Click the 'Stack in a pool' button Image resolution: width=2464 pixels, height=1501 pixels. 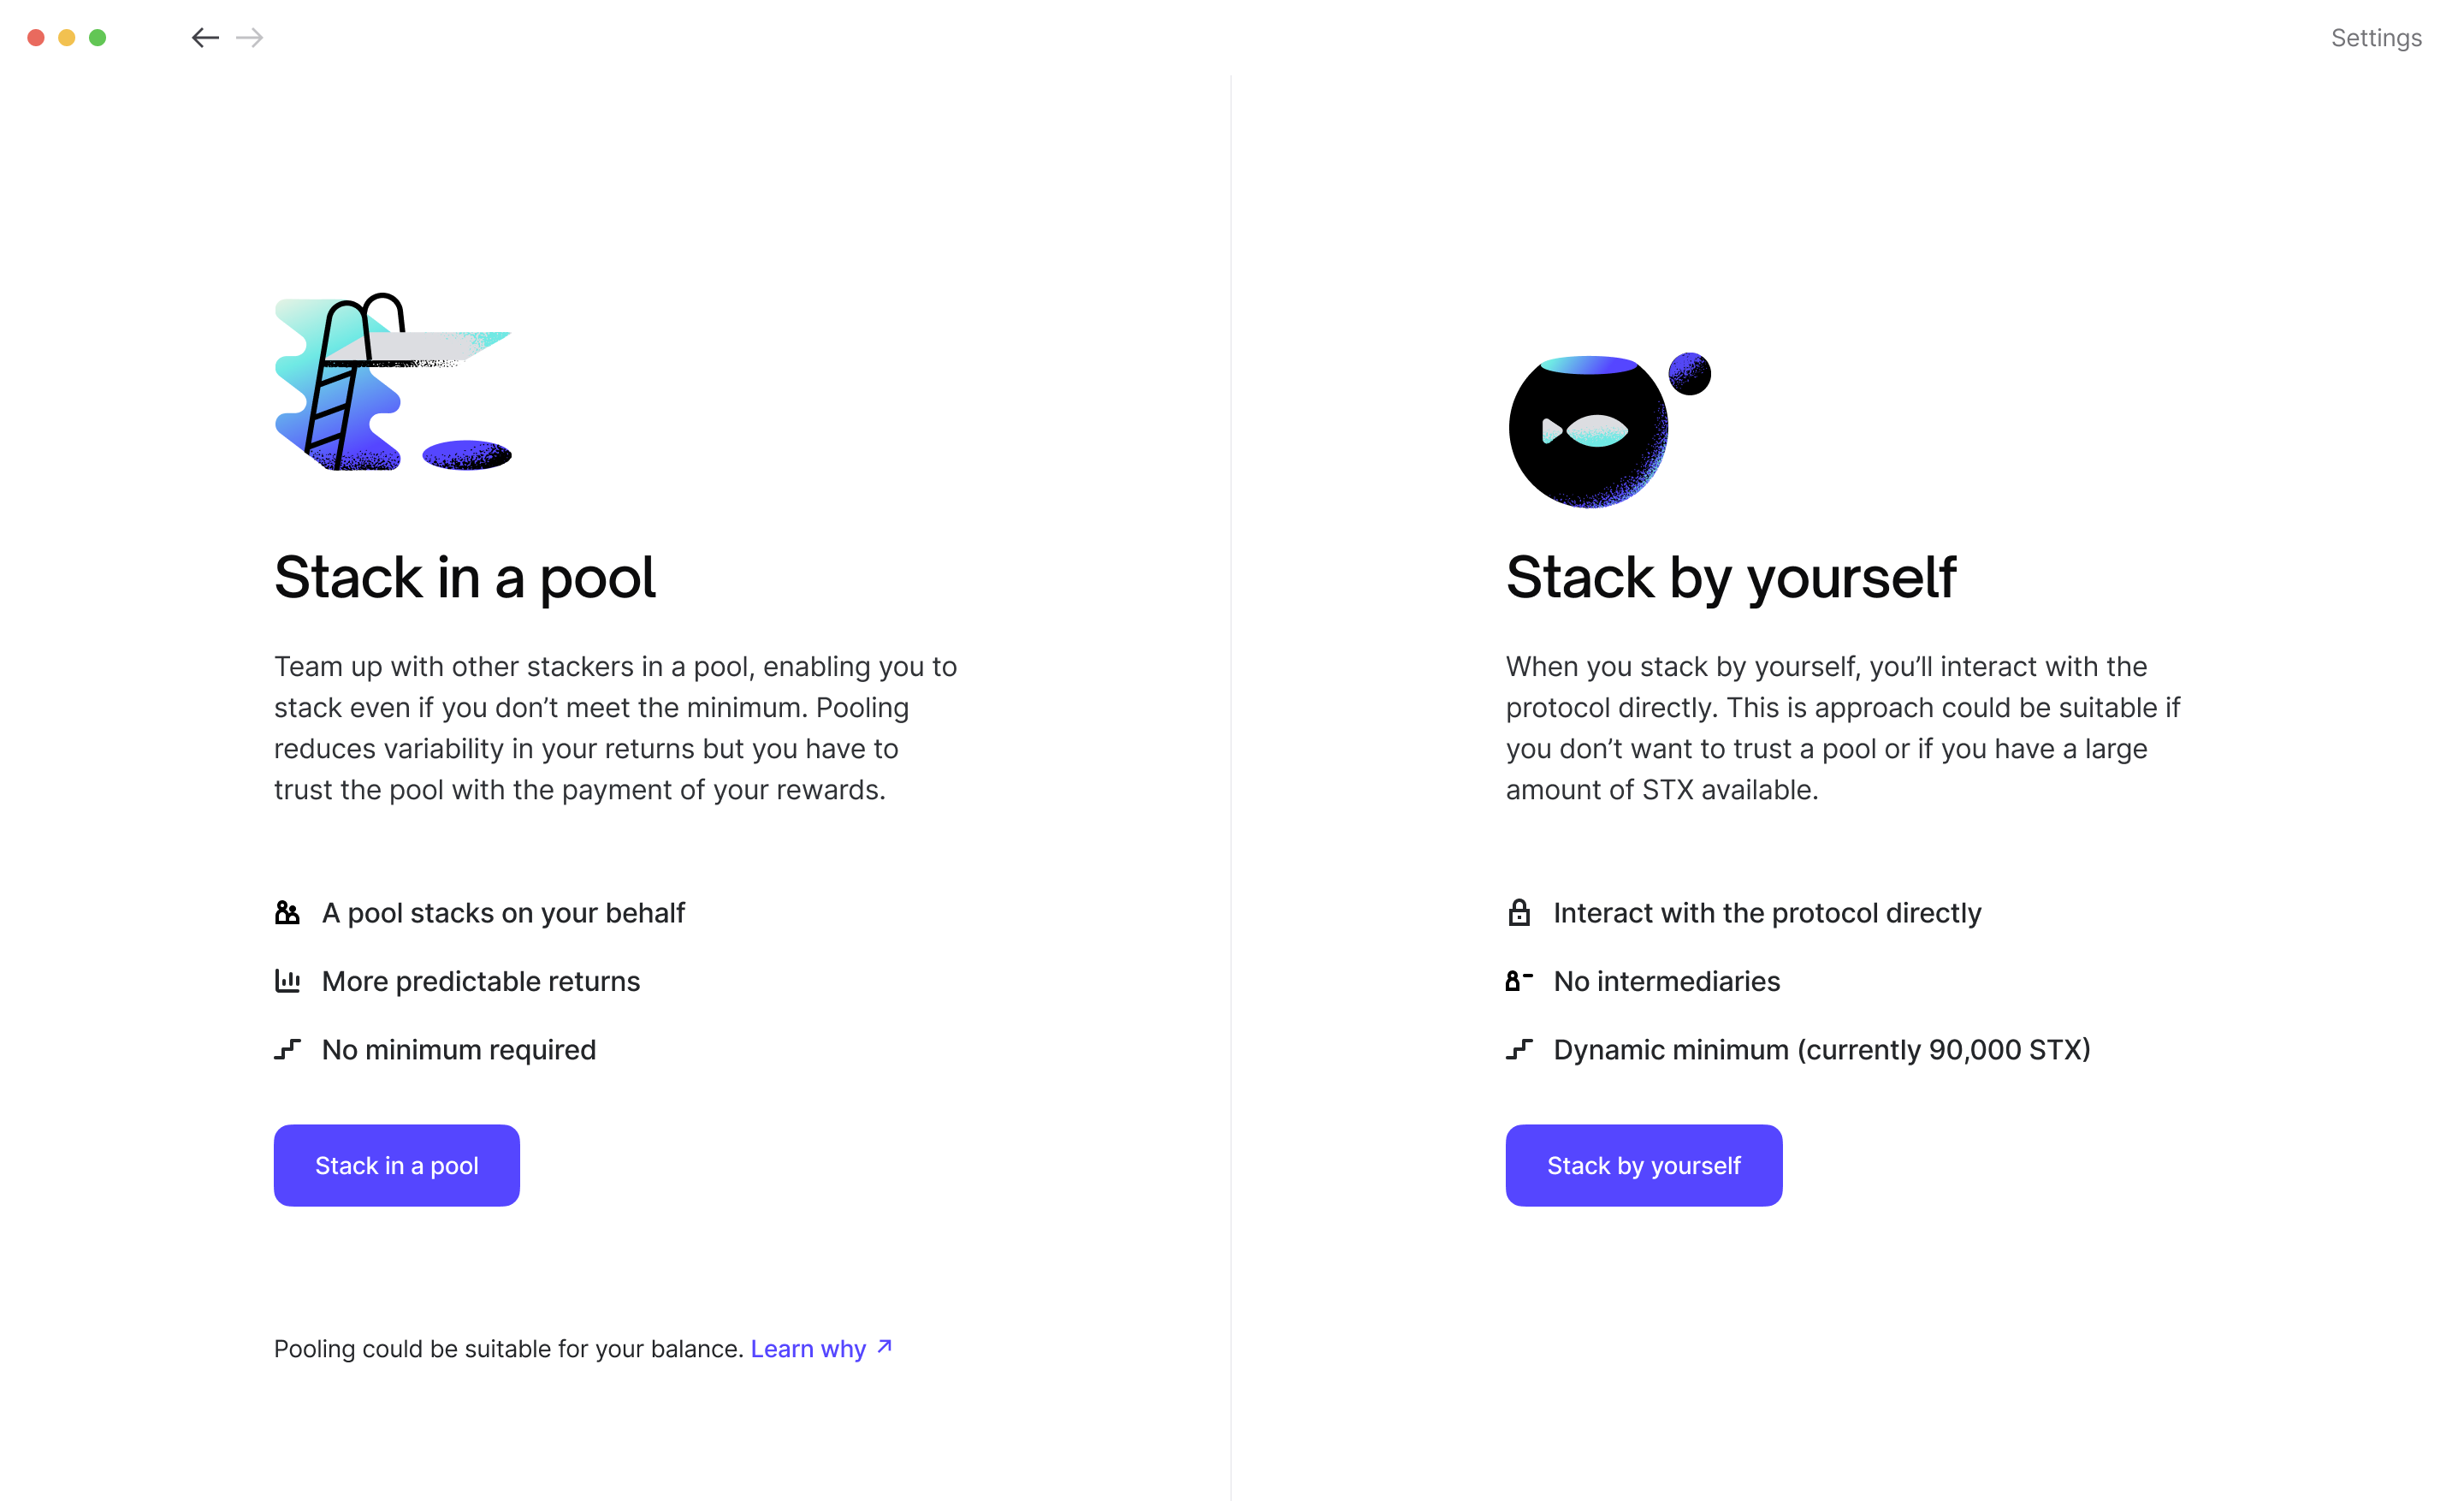(397, 1165)
